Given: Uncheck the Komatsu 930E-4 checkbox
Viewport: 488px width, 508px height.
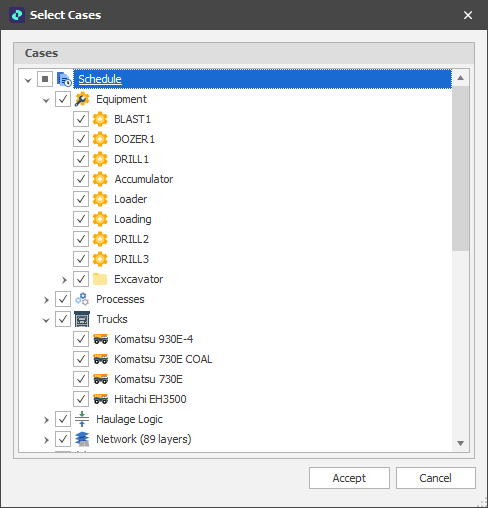Looking at the screenshot, I should coord(81,339).
